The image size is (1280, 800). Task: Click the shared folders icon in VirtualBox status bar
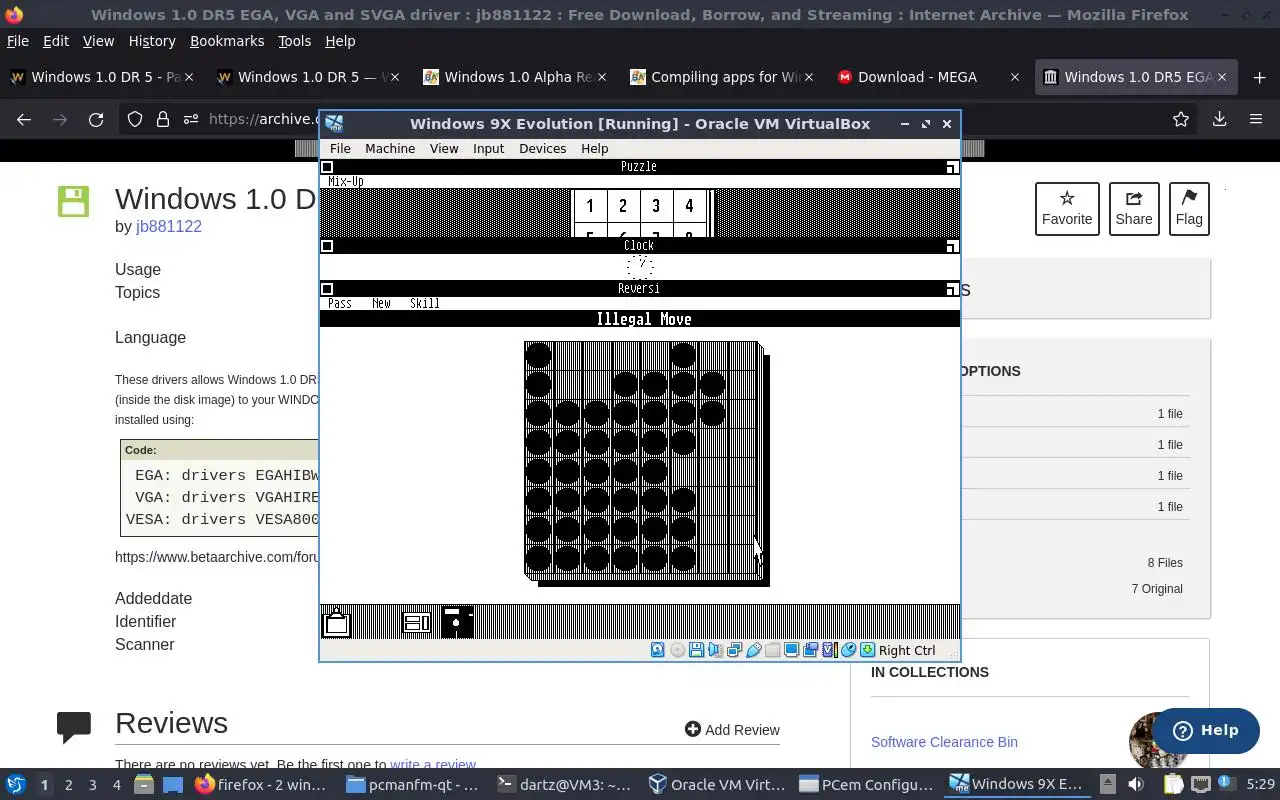[772, 650]
